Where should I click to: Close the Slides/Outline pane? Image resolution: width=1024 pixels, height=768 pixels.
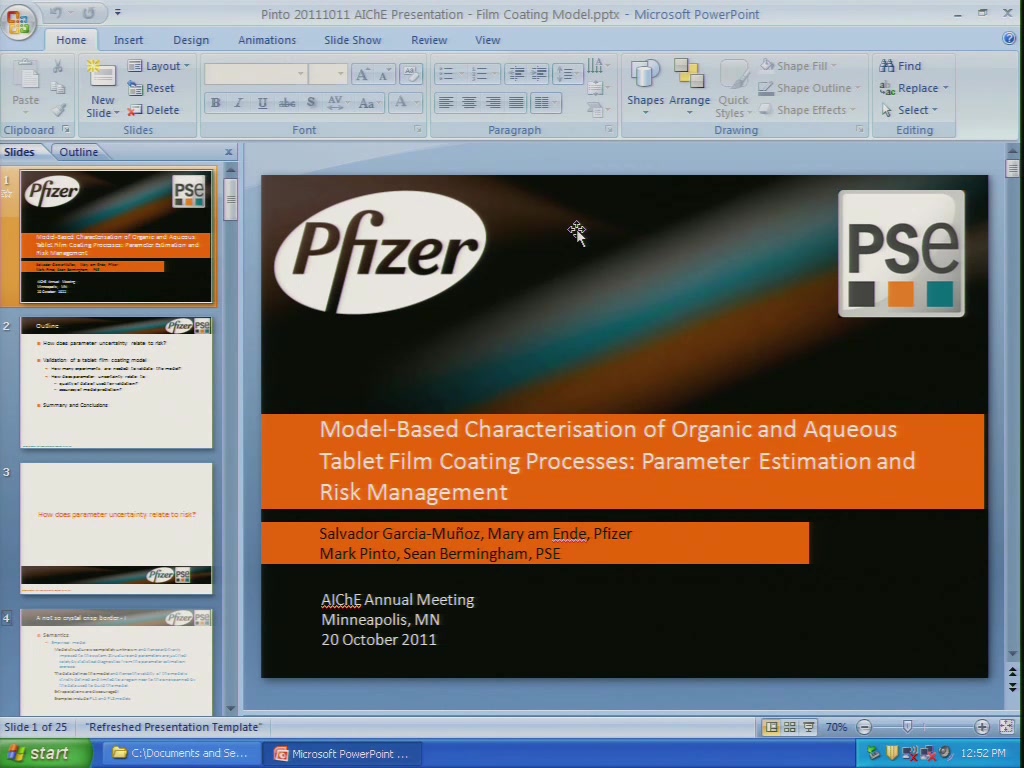coord(229,152)
